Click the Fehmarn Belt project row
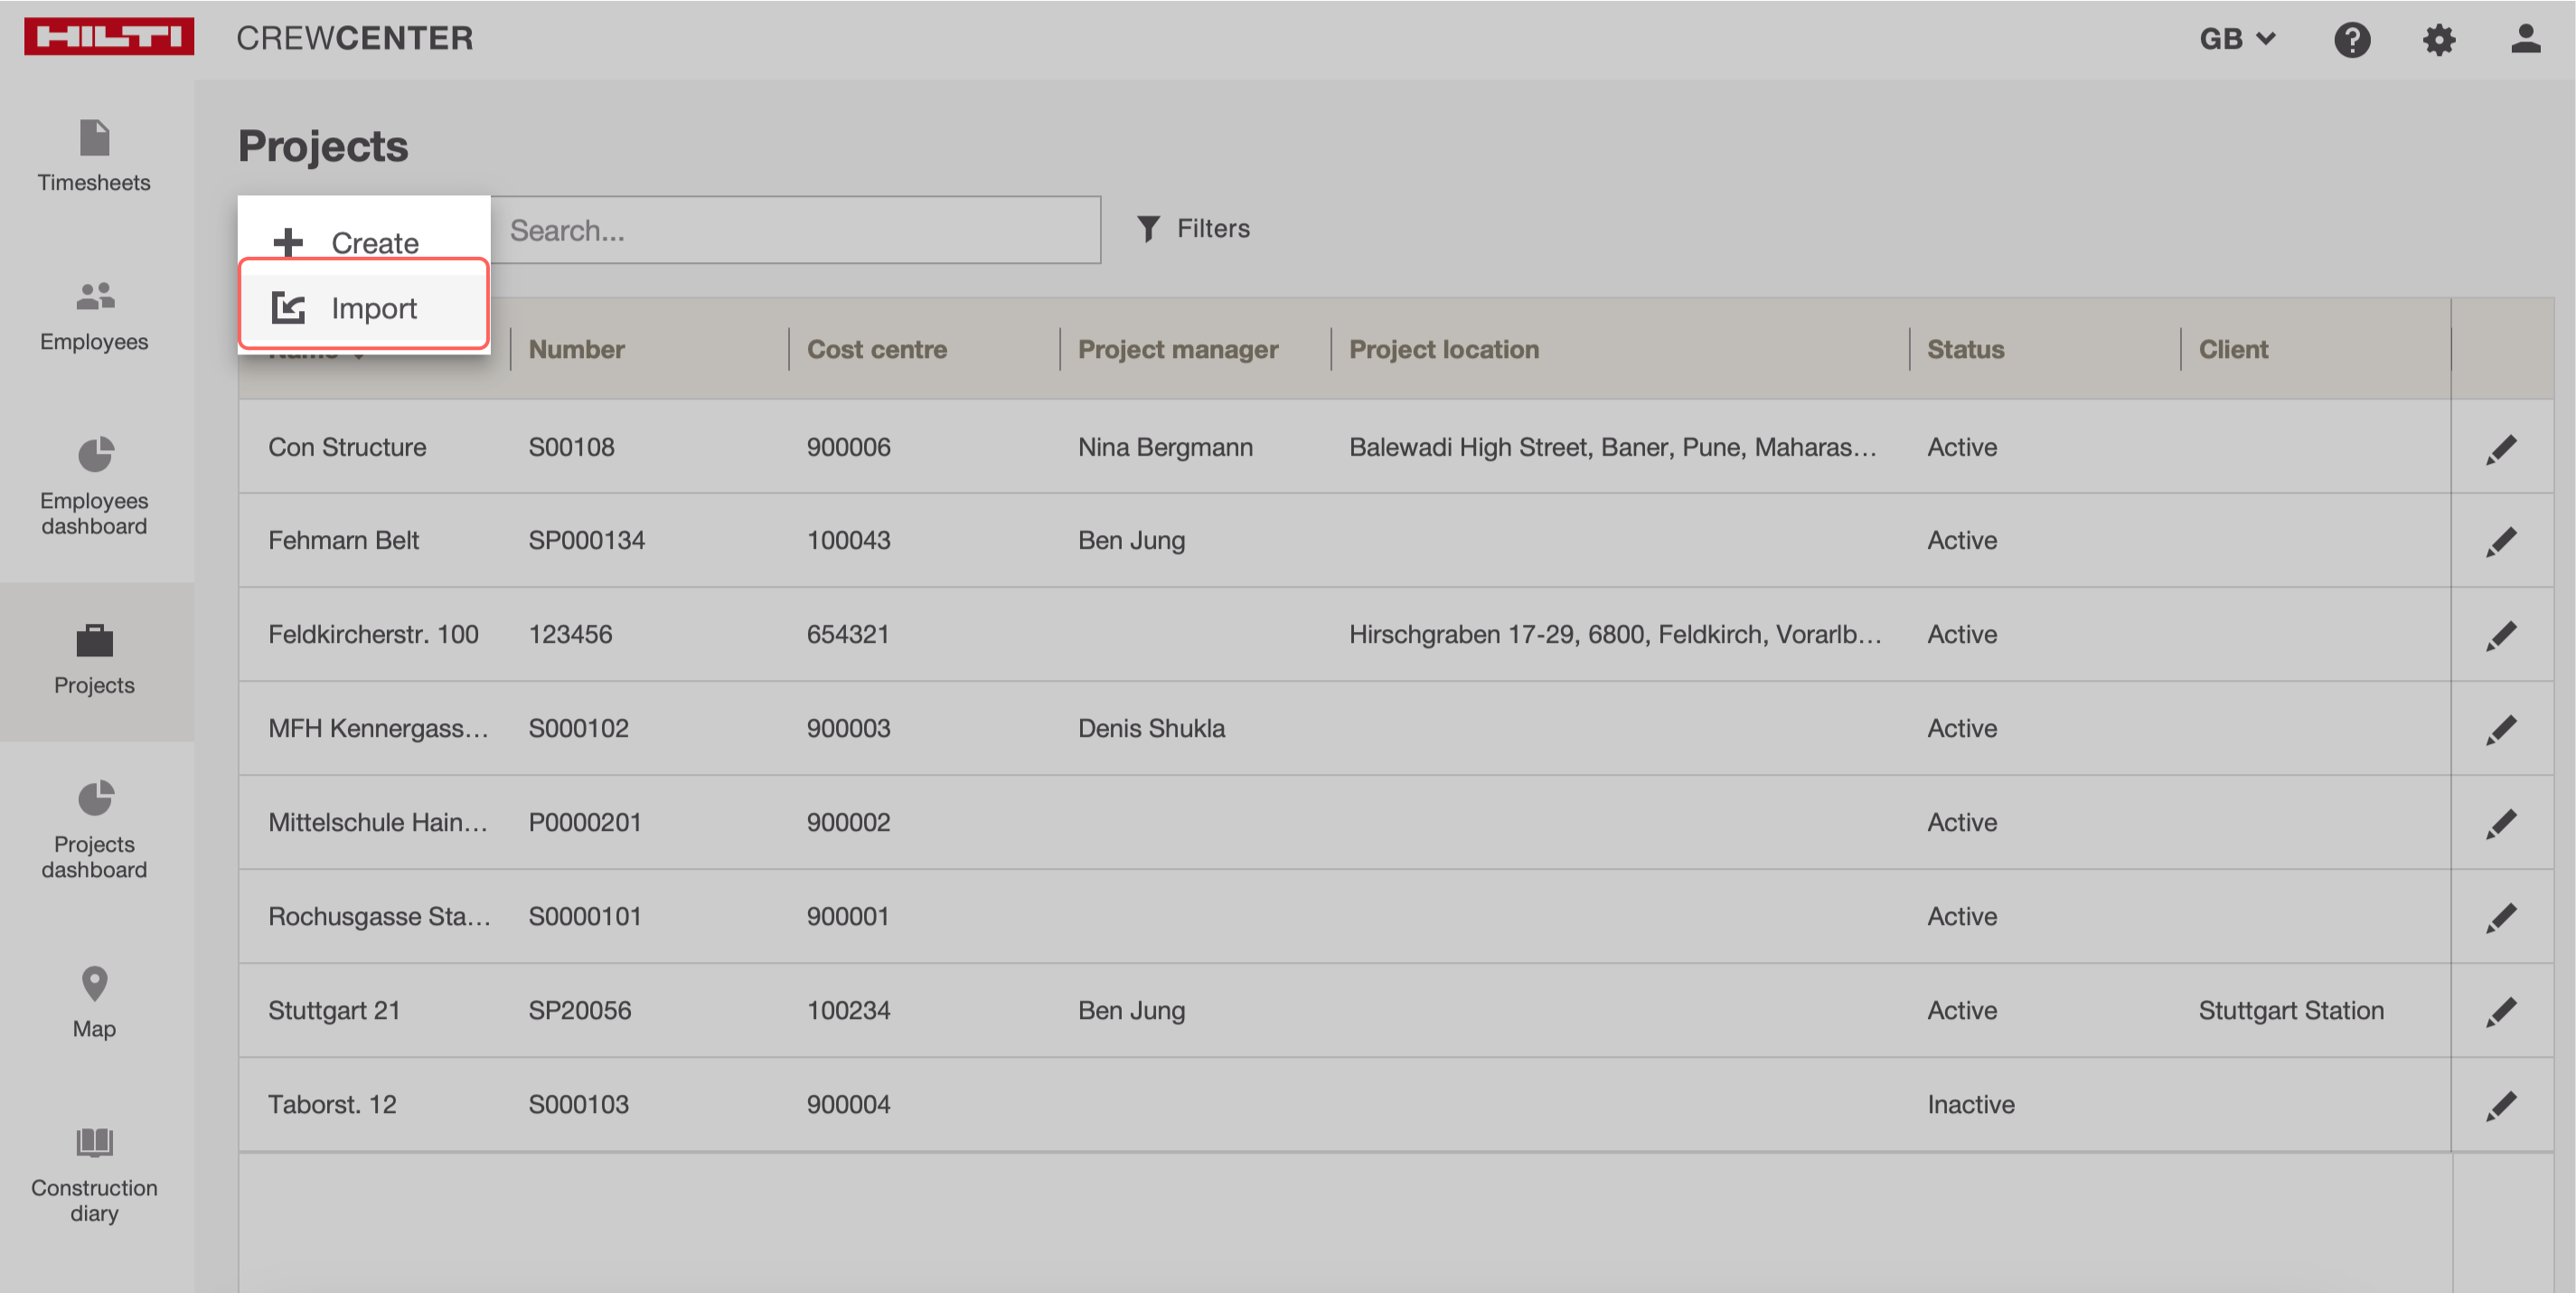The width and height of the screenshot is (2576, 1293). coord(344,541)
